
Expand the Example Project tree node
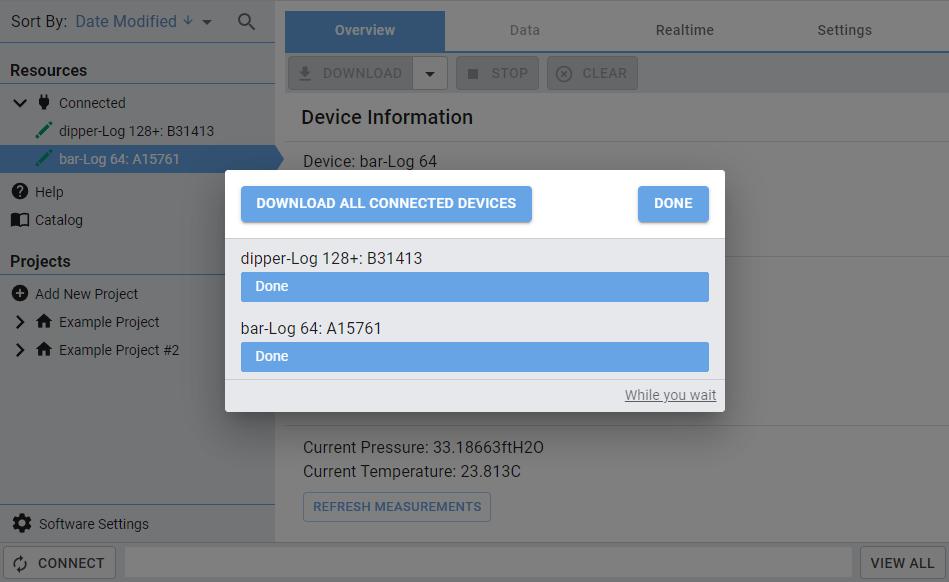[20, 322]
